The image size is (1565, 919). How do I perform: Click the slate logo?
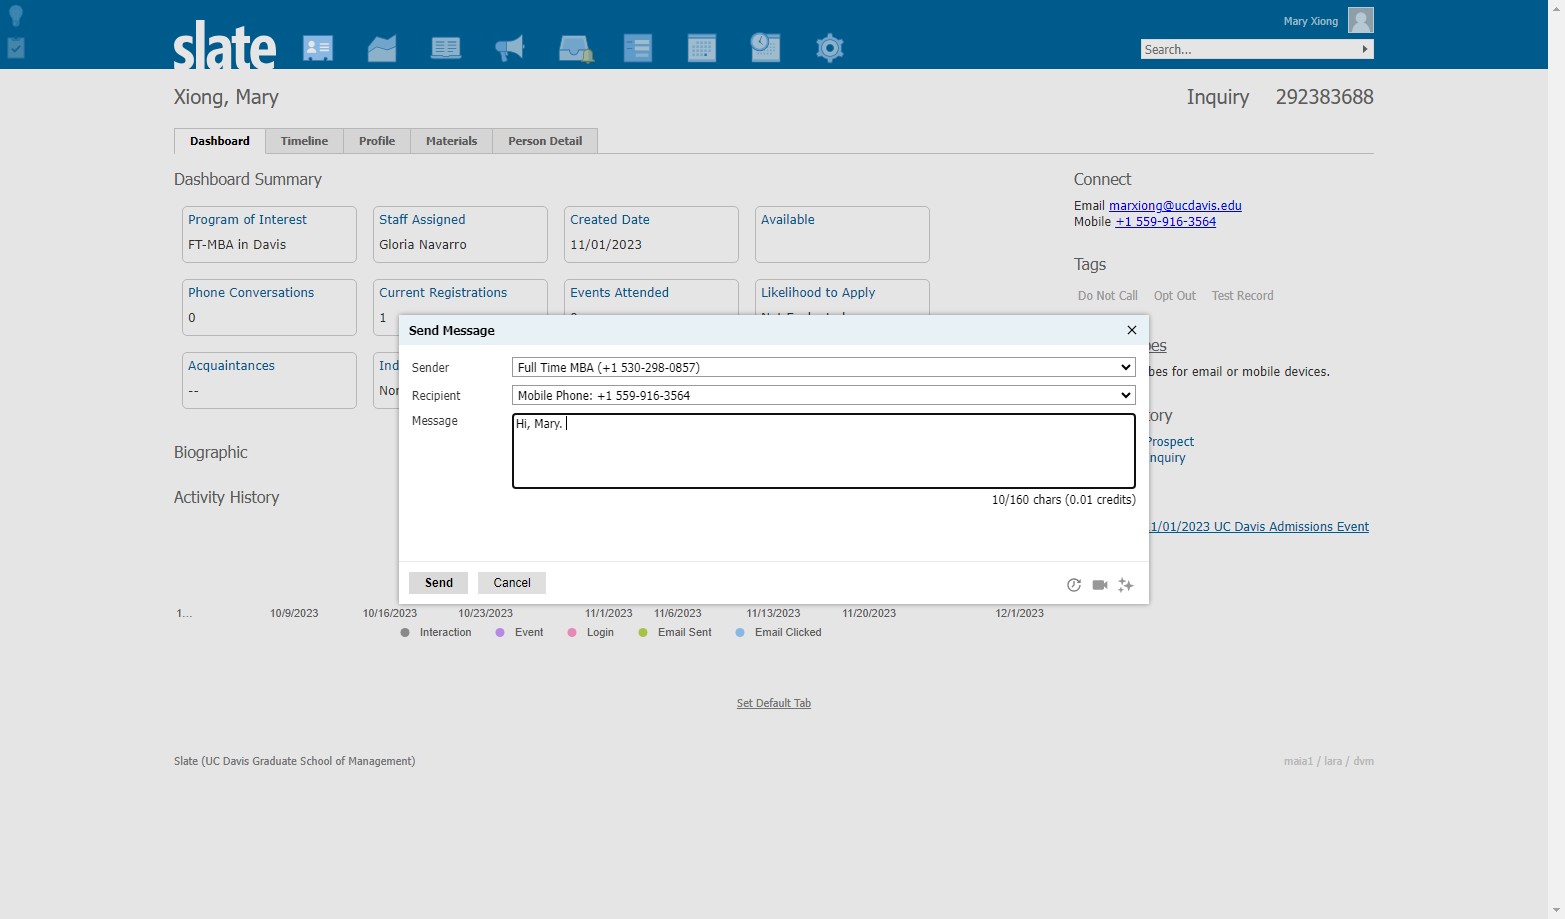(x=224, y=45)
